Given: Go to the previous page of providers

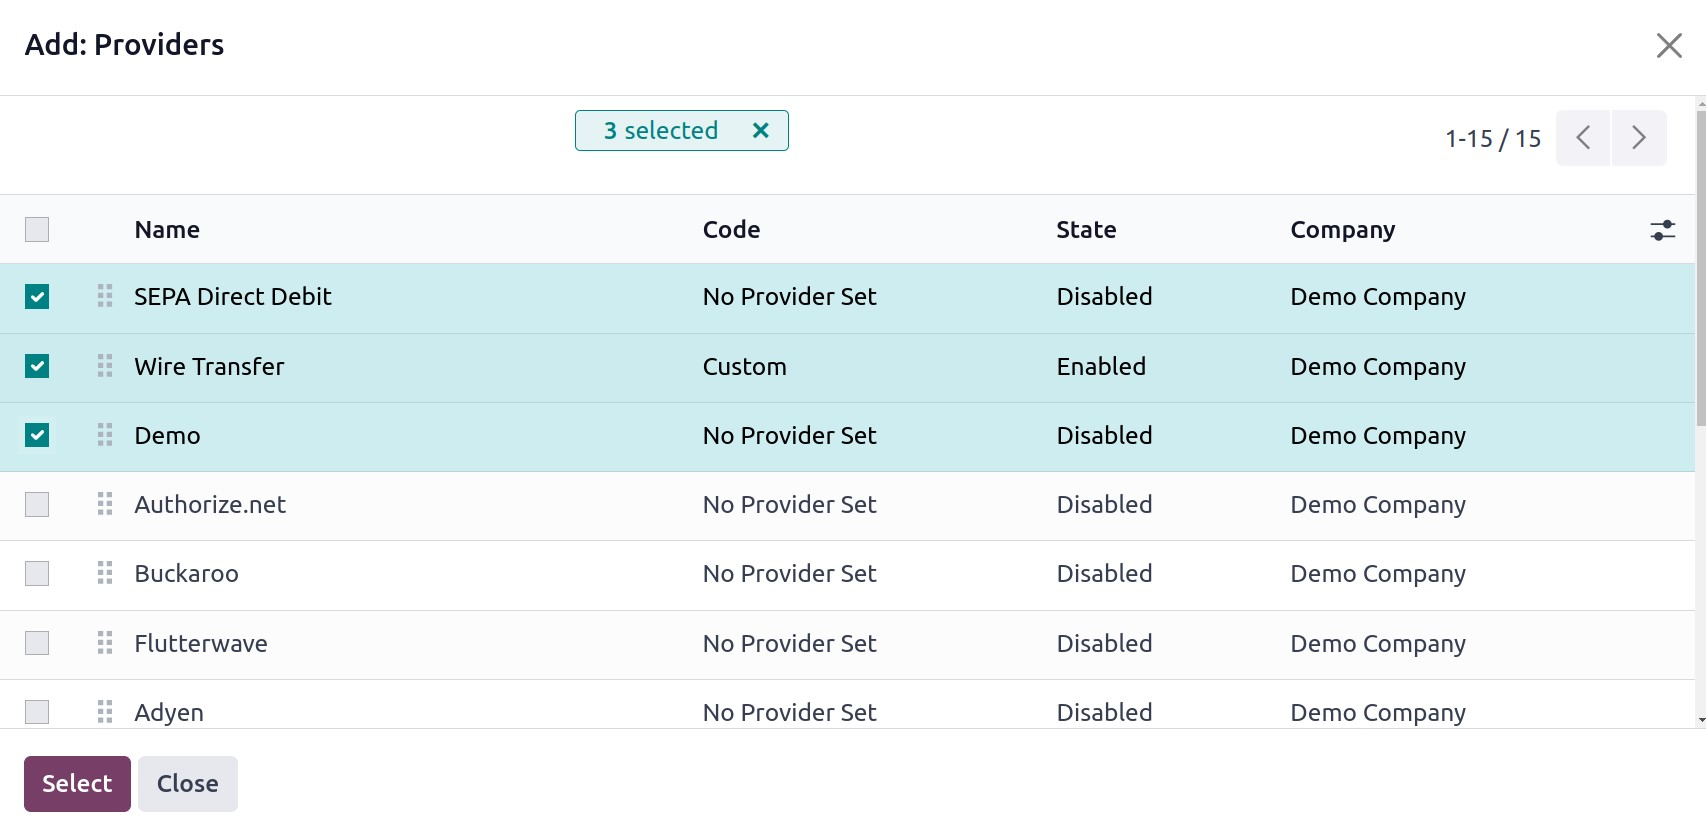Looking at the screenshot, I should (x=1583, y=138).
